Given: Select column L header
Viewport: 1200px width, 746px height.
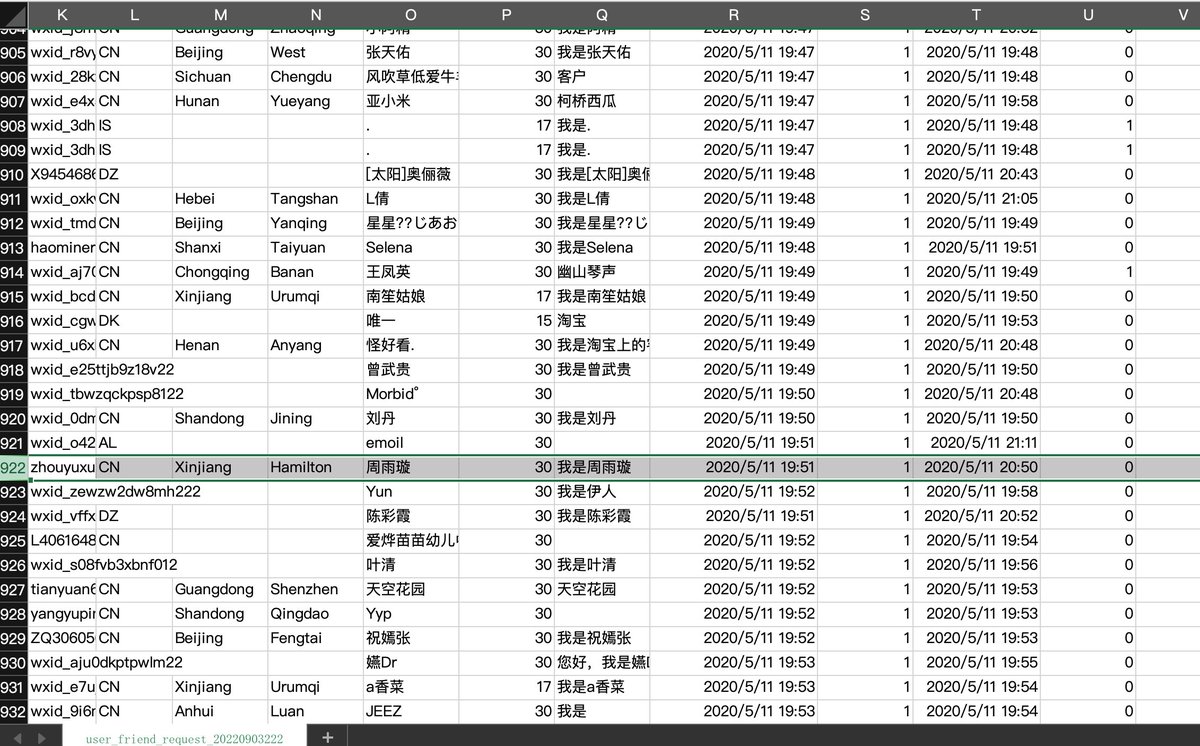Looking at the screenshot, I should (135, 15).
